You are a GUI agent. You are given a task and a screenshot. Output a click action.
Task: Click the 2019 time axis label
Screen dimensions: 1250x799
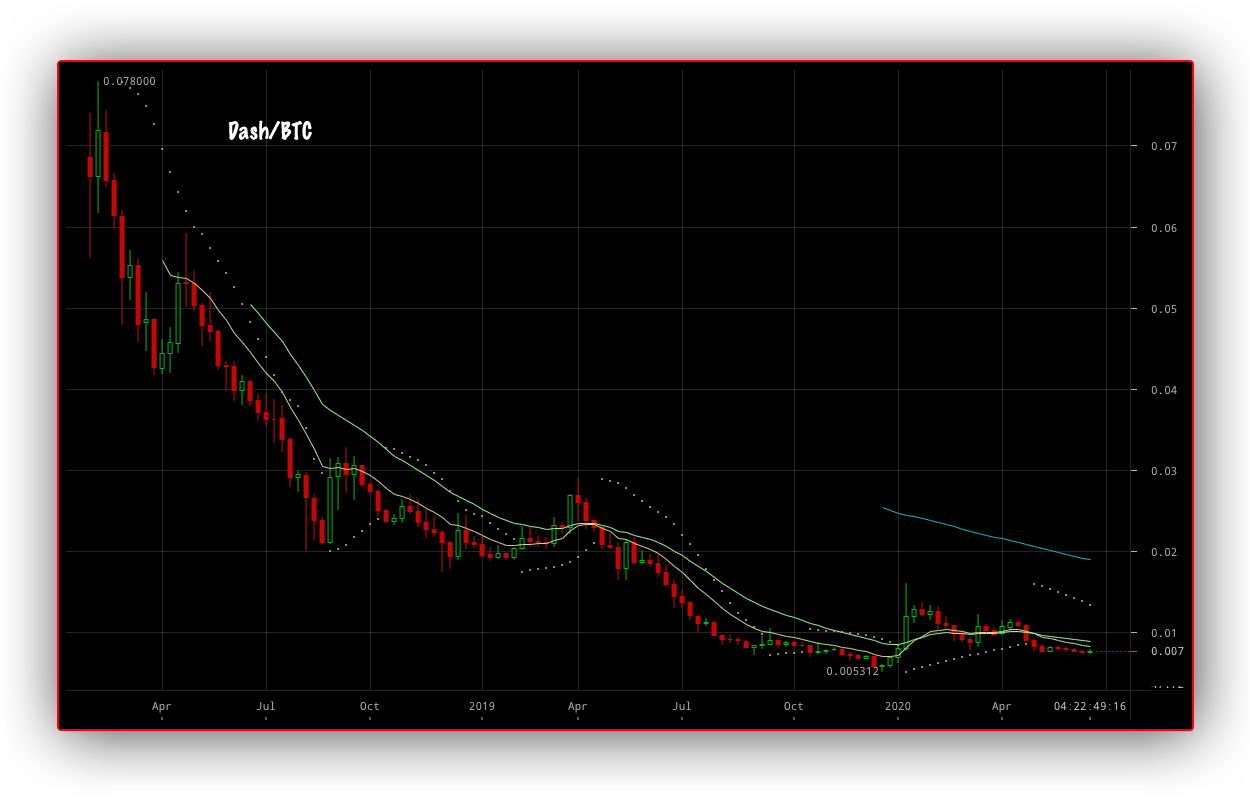tap(482, 706)
